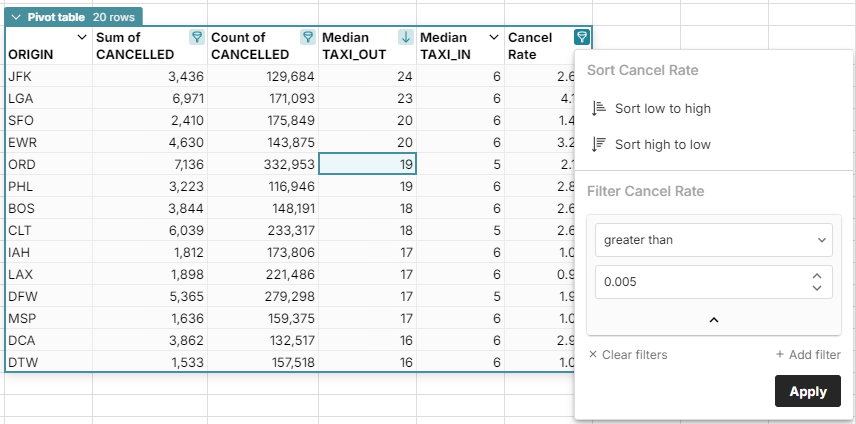
Task: Click the filter icon on Sum of CANCELLED
Action: (x=197, y=37)
